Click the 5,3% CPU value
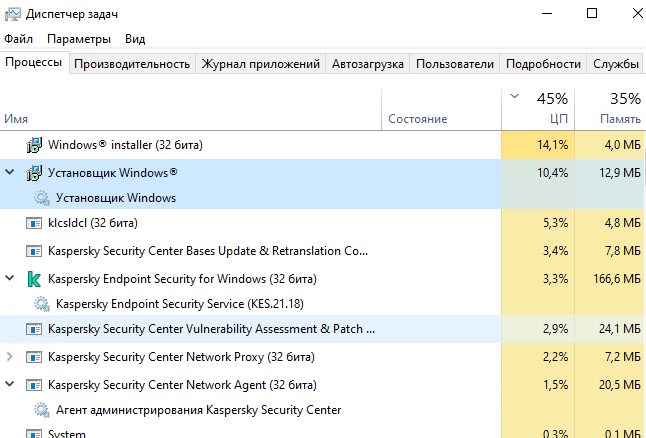 click(x=555, y=223)
